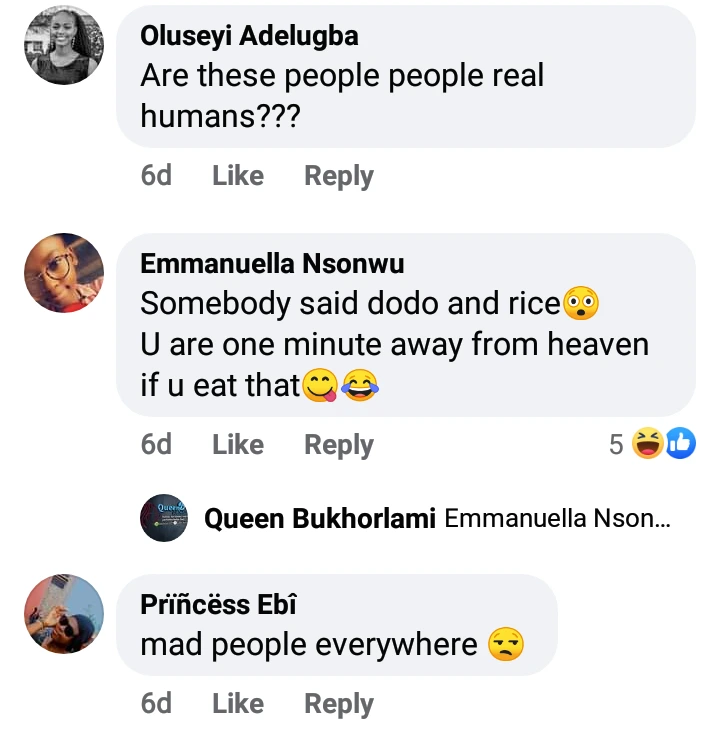
Task: Open Prïñcëss Ebî's profile name link
Action: click(219, 605)
